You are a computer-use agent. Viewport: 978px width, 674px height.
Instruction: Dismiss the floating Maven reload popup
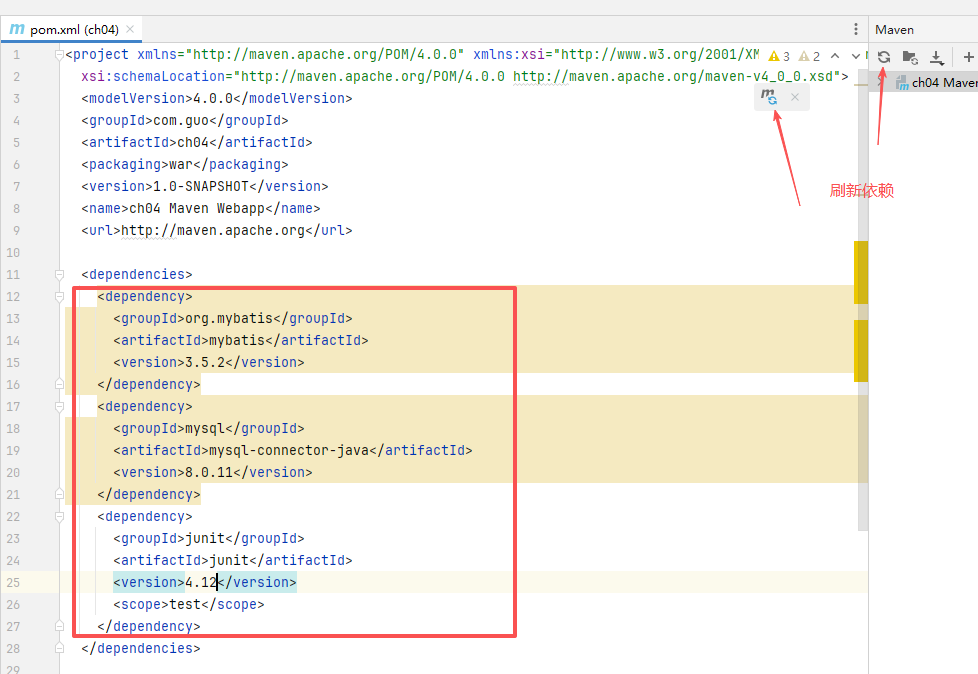coord(795,97)
